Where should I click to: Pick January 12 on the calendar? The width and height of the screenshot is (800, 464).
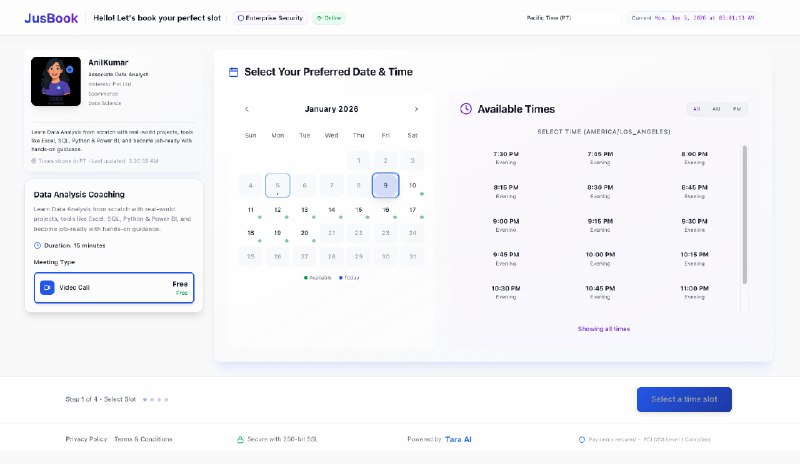(x=277, y=210)
